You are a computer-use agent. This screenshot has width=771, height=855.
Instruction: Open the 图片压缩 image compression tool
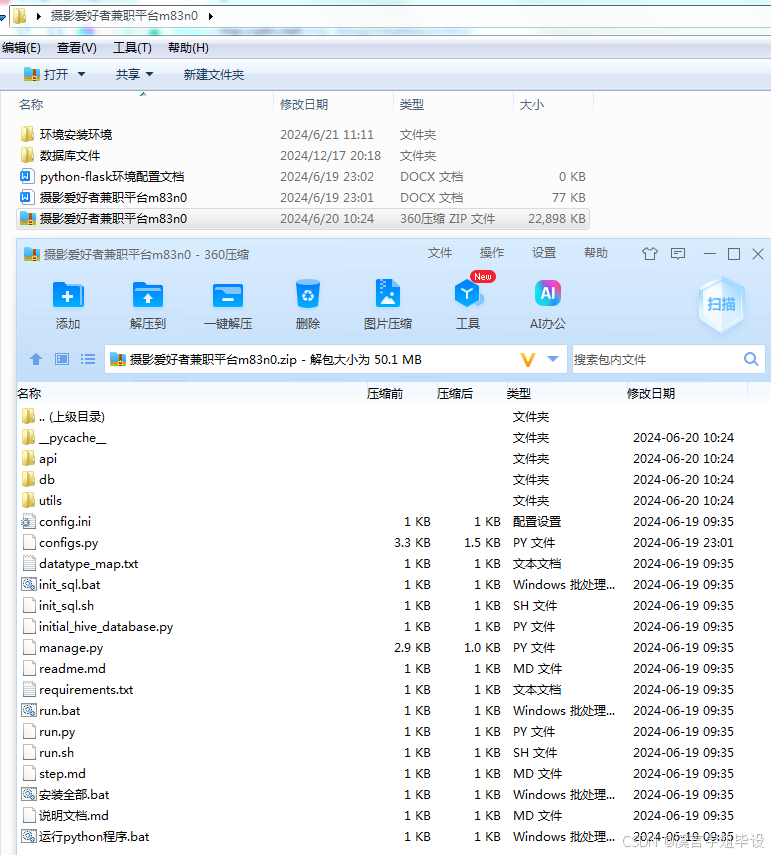(388, 293)
